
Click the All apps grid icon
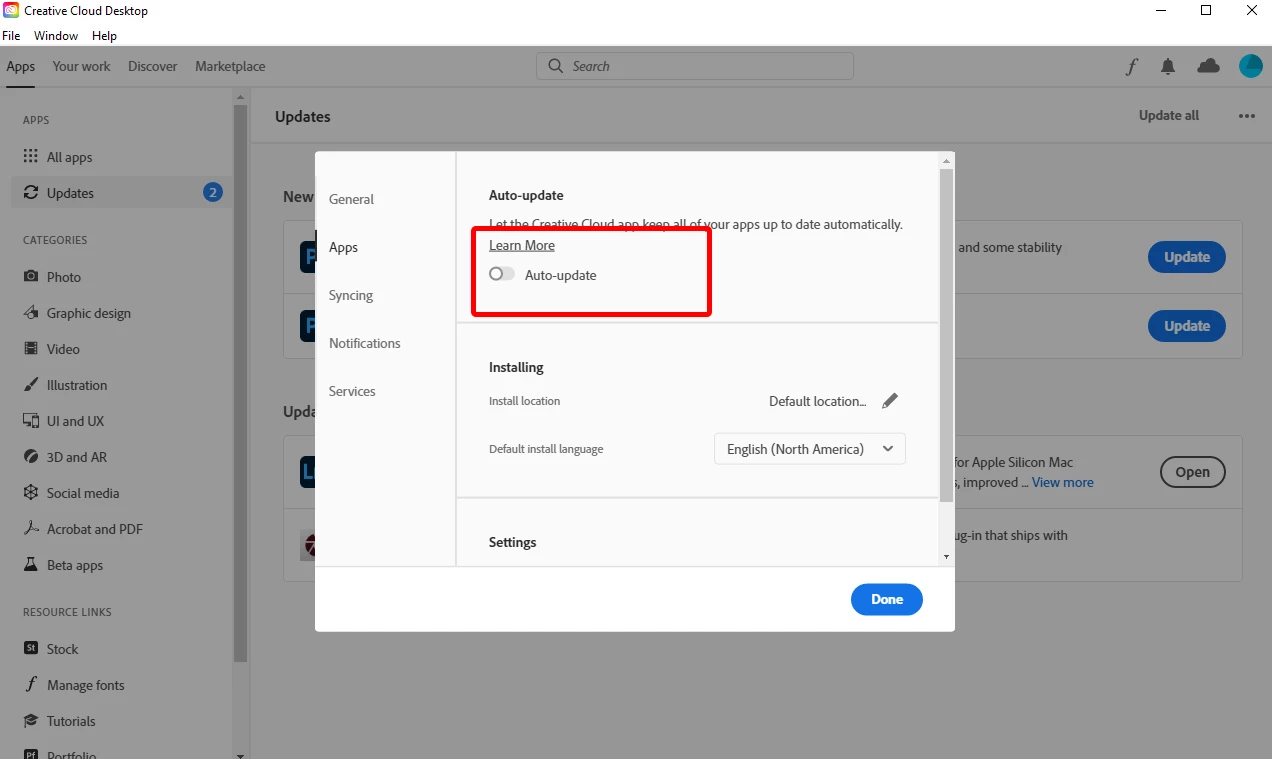tap(31, 157)
